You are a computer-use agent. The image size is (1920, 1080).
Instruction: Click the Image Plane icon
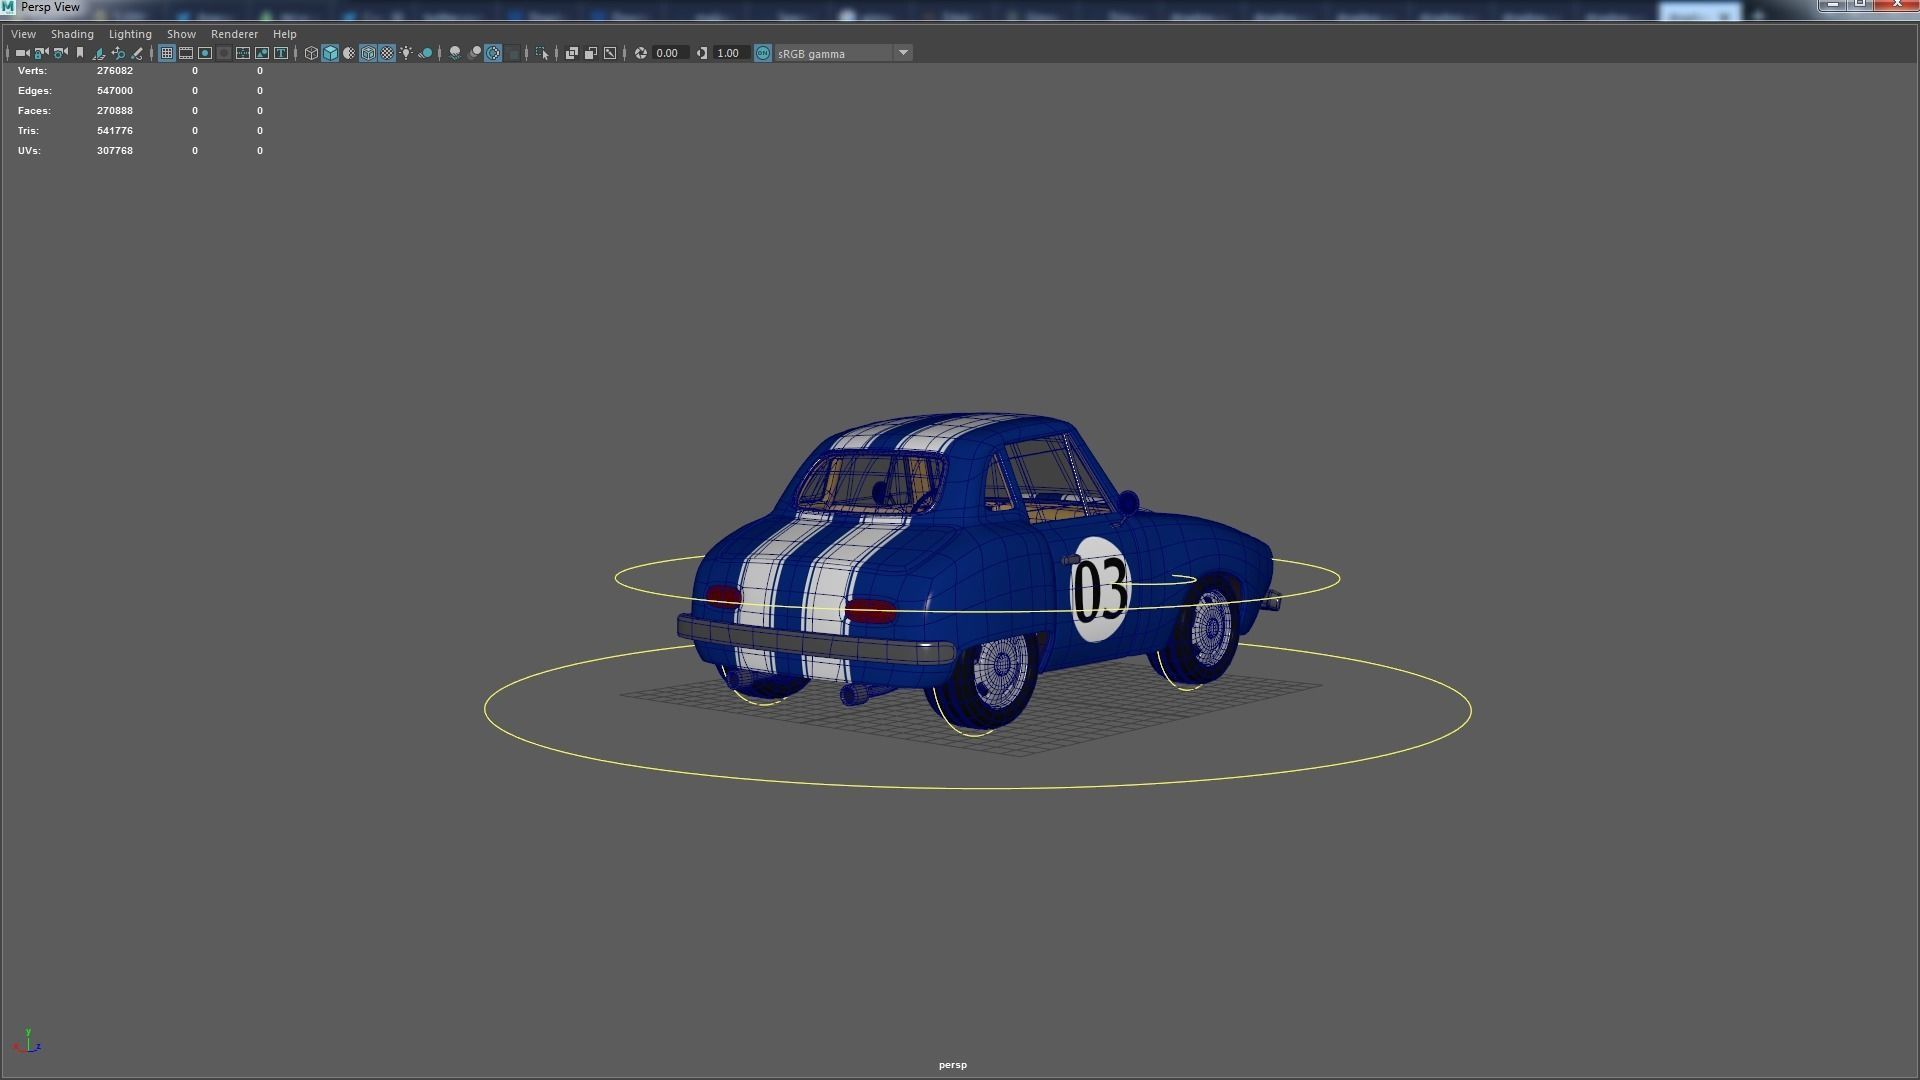(x=99, y=53)
